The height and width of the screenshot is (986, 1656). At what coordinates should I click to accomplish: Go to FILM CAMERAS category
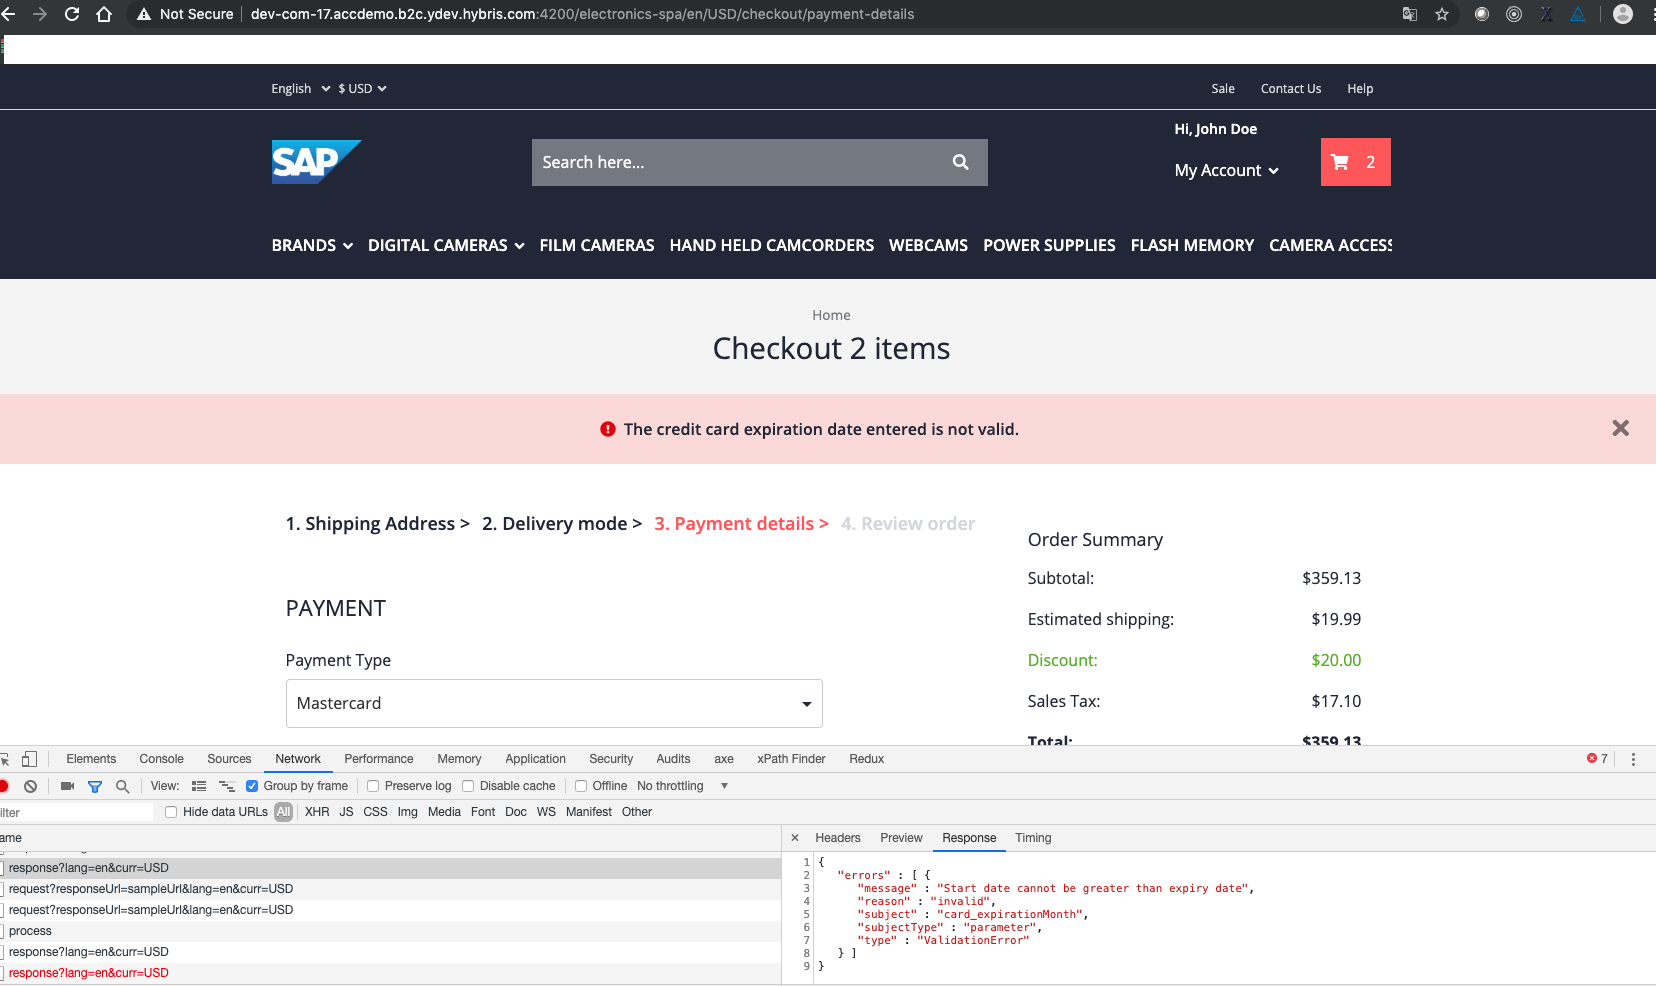(x=597, y=245)
